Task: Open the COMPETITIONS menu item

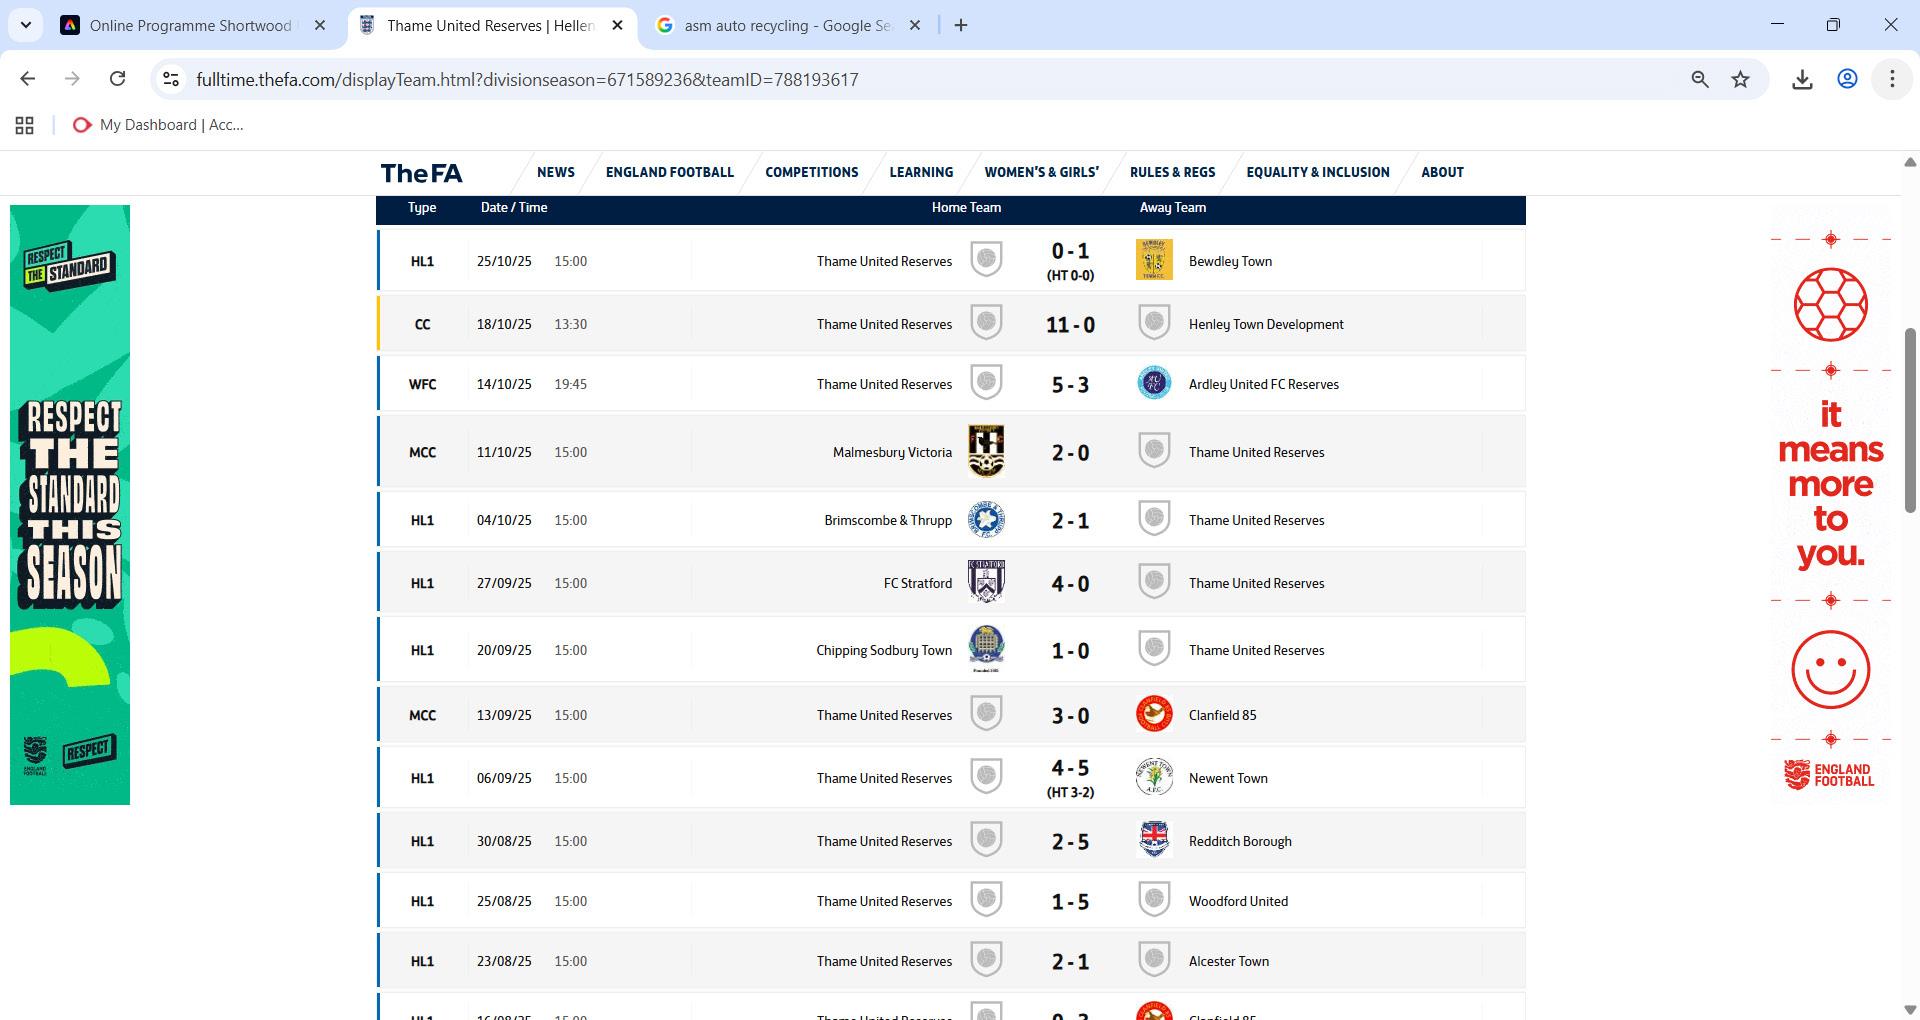Action: pos(812,172)
